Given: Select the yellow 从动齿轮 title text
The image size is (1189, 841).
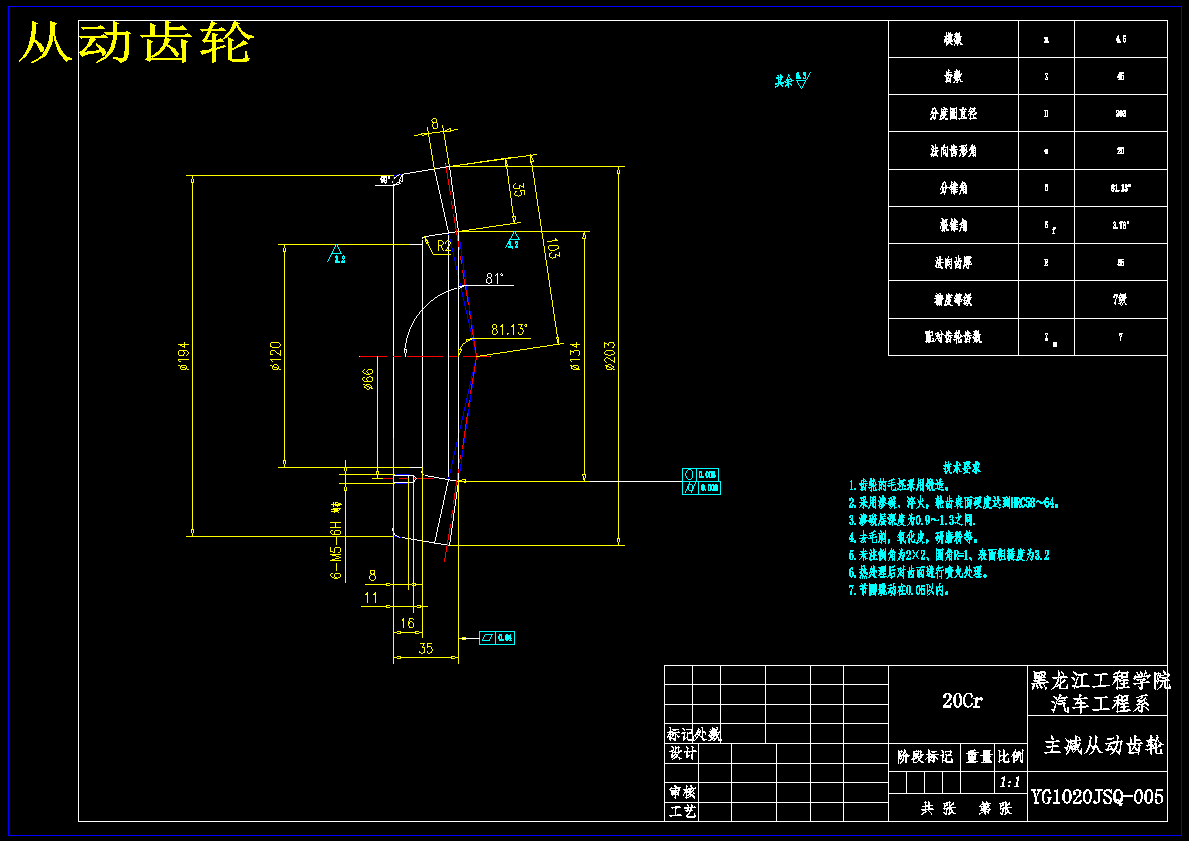Looking at the screenshot, I should point(136,43).
